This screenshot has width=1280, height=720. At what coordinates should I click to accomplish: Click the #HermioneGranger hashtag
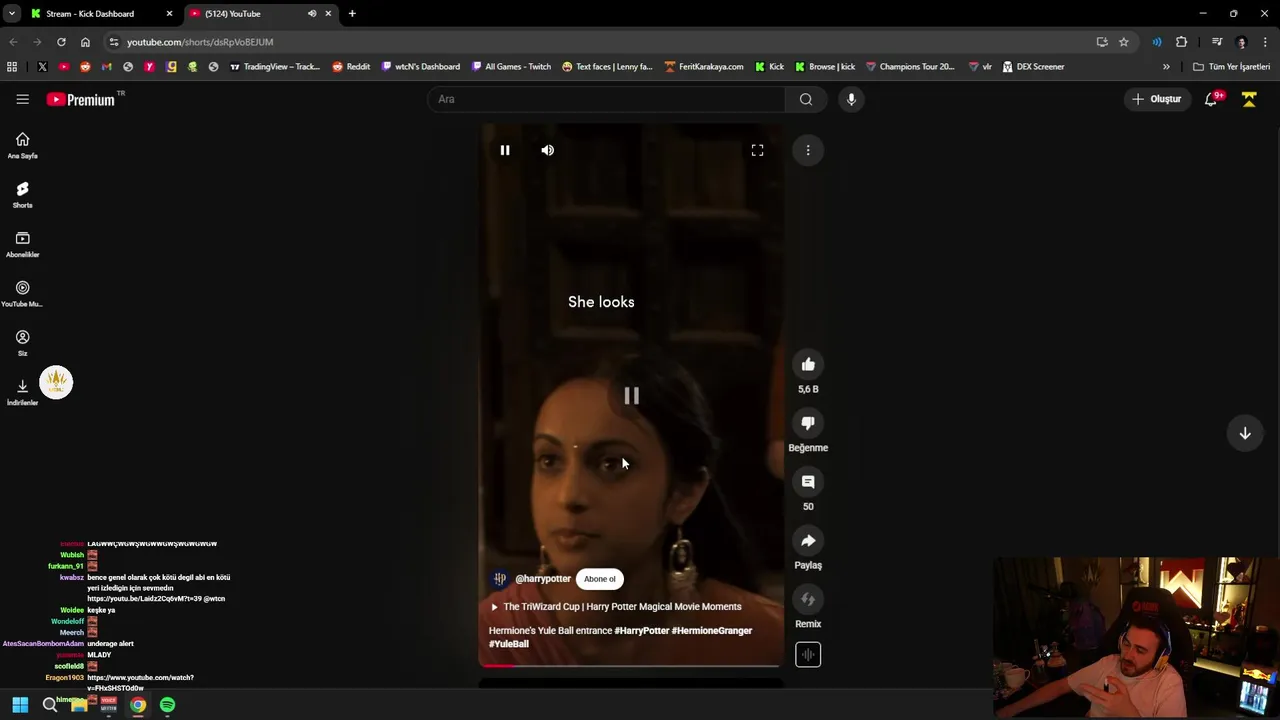click(712, 631)
